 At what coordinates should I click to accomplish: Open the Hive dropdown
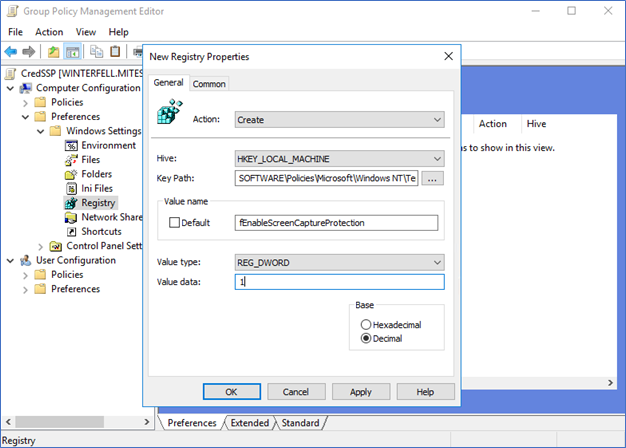click(339, 159)
